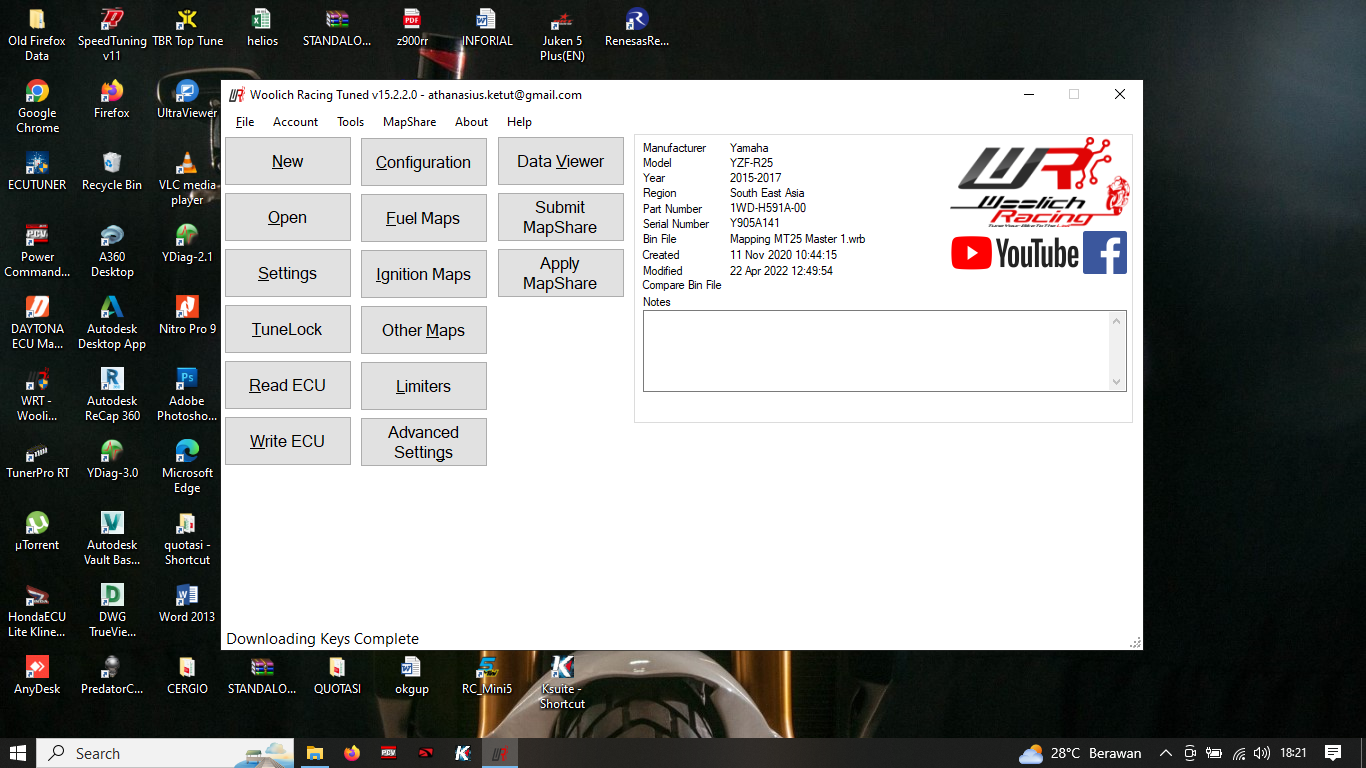Open the About menu
Image resolution: width=1366 pixels, height=768 pixels.
click(x=471, y=122)
